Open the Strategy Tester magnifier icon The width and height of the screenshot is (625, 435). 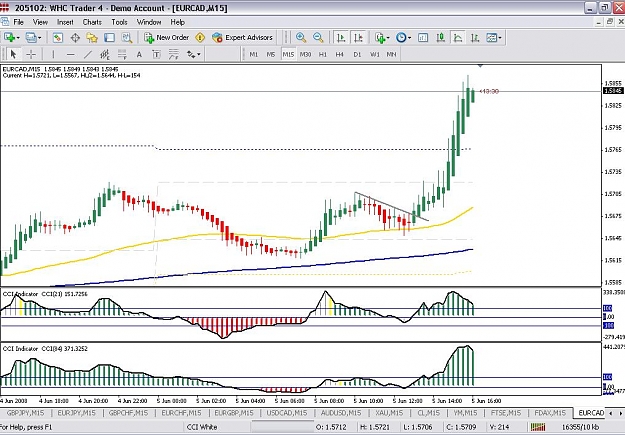coord(127,37)
